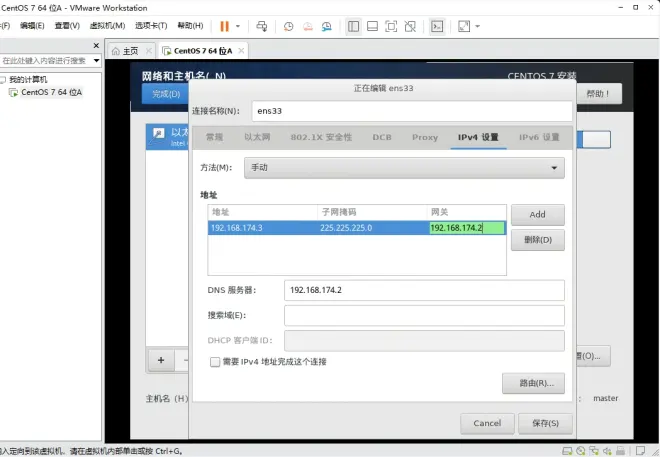The width and height of the screenshot is (660, 457).
Task: Revert to the previous snapshot icon
Action: (x=308, y=27)
